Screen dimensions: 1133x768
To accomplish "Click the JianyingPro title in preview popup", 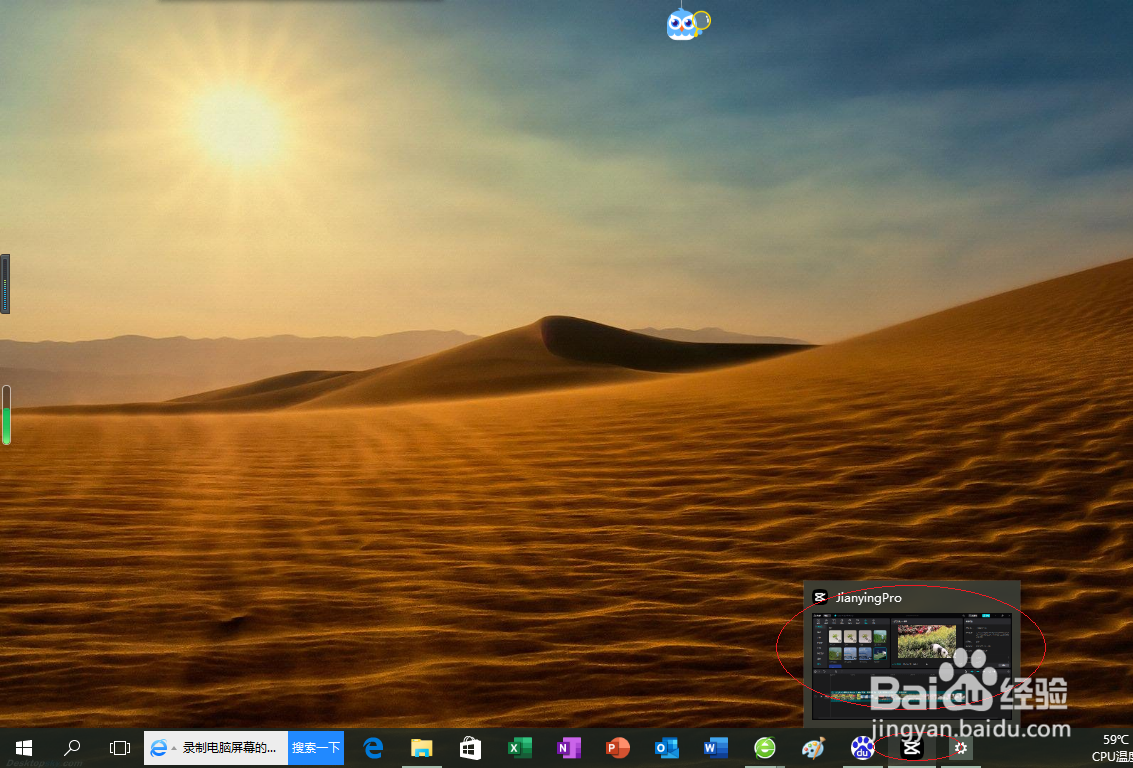I will point(868,598).
